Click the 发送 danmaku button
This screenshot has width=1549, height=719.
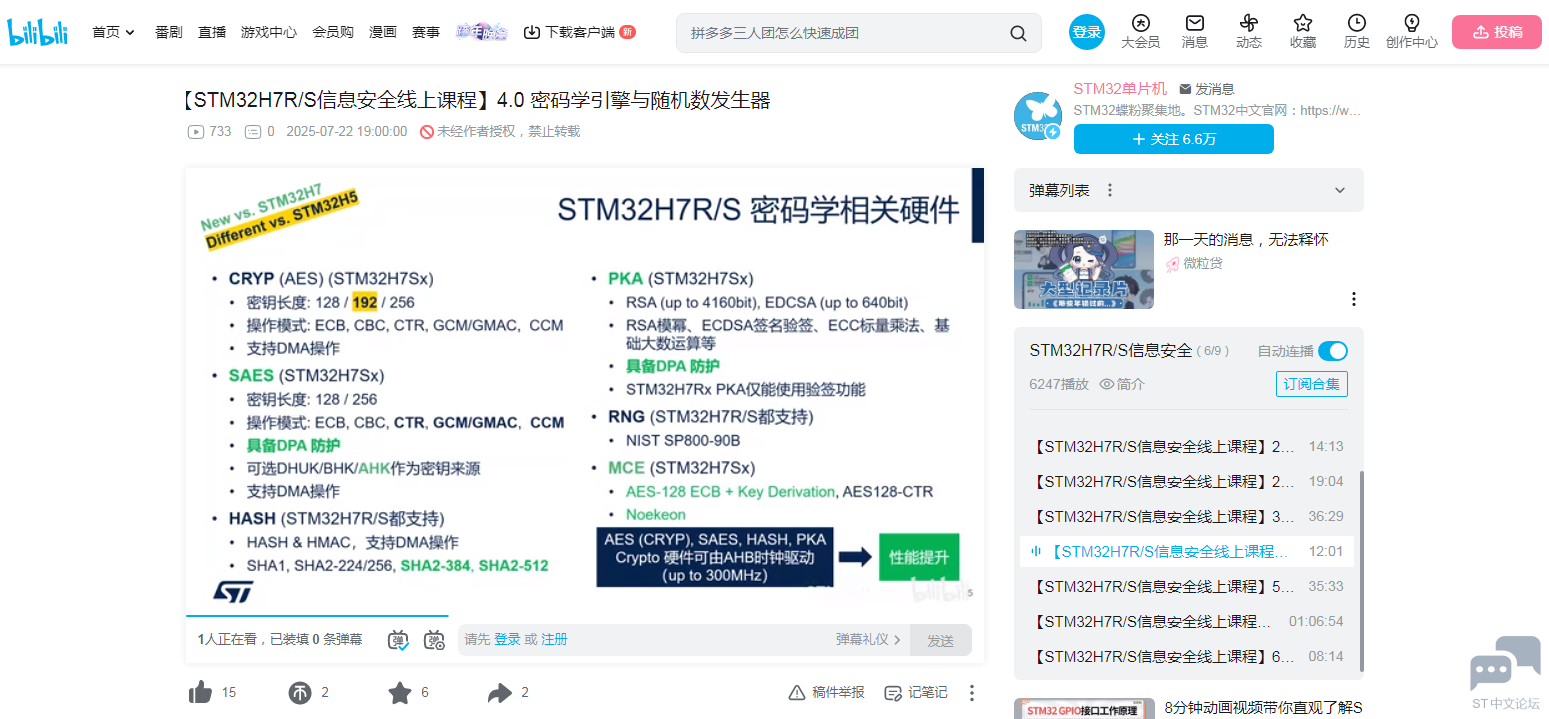(x=940, y=640)
